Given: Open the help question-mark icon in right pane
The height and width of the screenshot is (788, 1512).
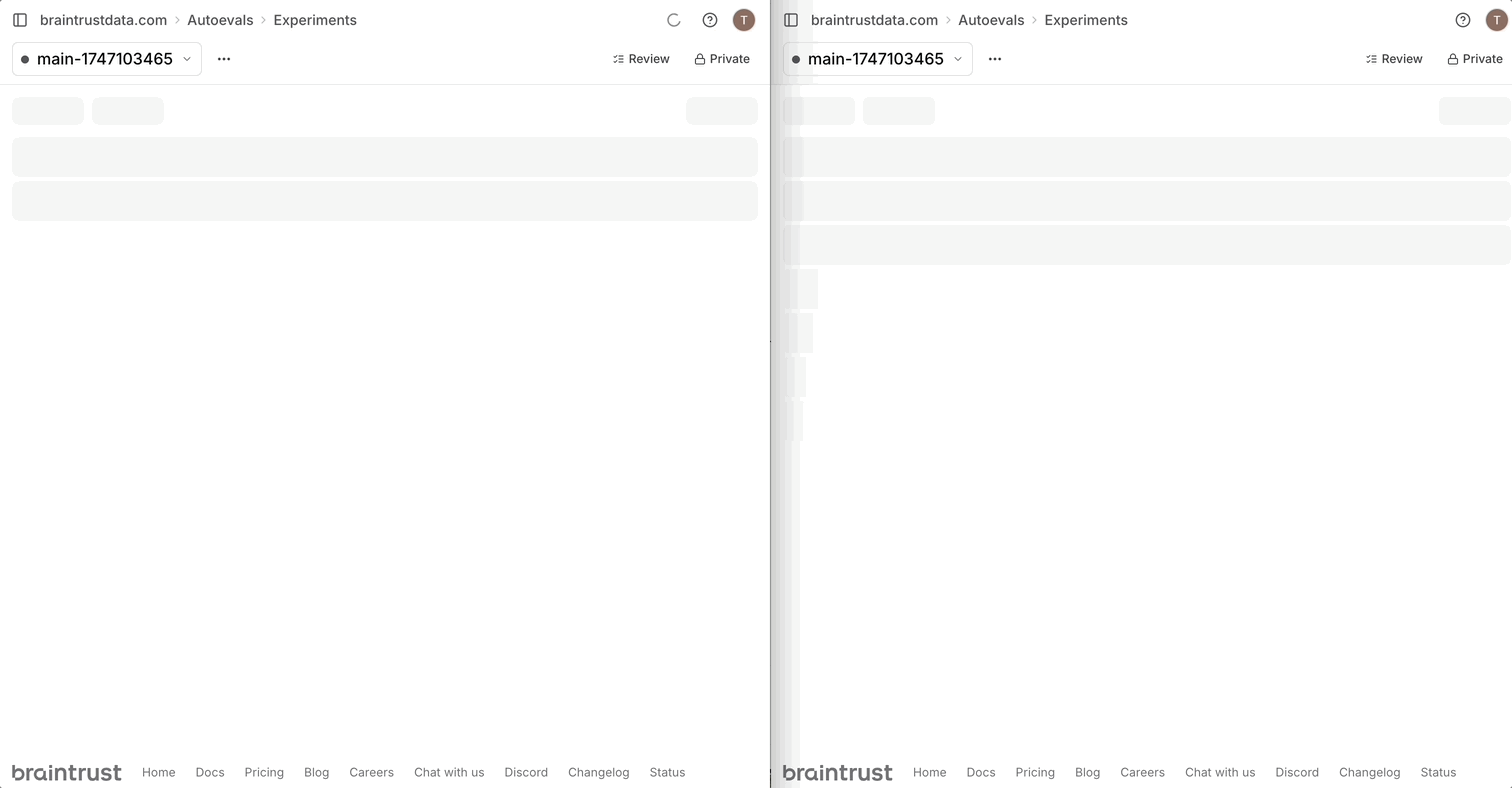Looking at the screenshot, I should (x=1463, y=20).
